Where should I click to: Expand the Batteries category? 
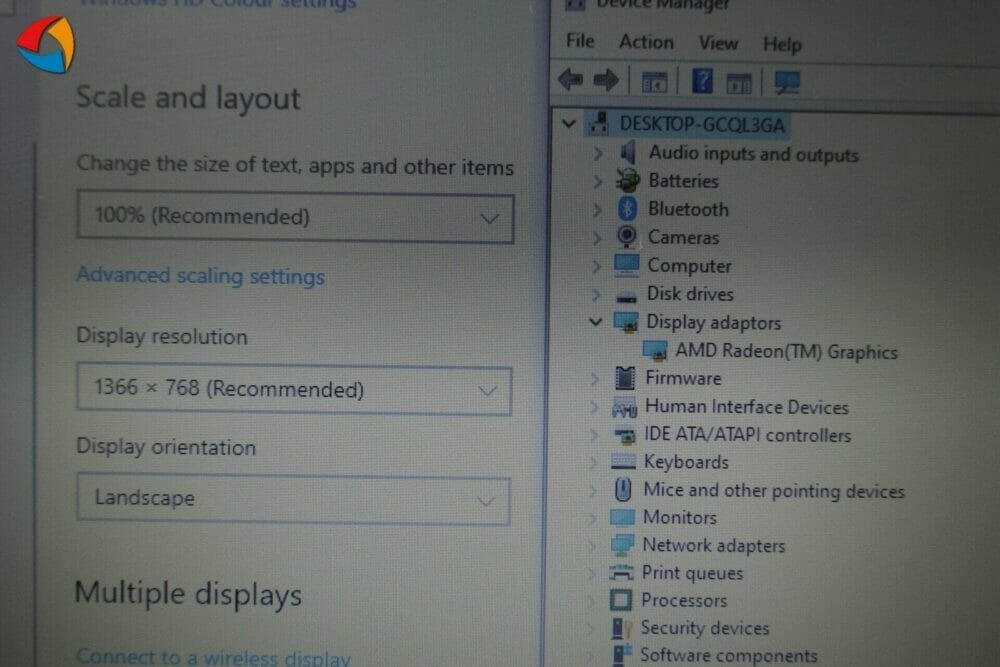pos(597,182)
